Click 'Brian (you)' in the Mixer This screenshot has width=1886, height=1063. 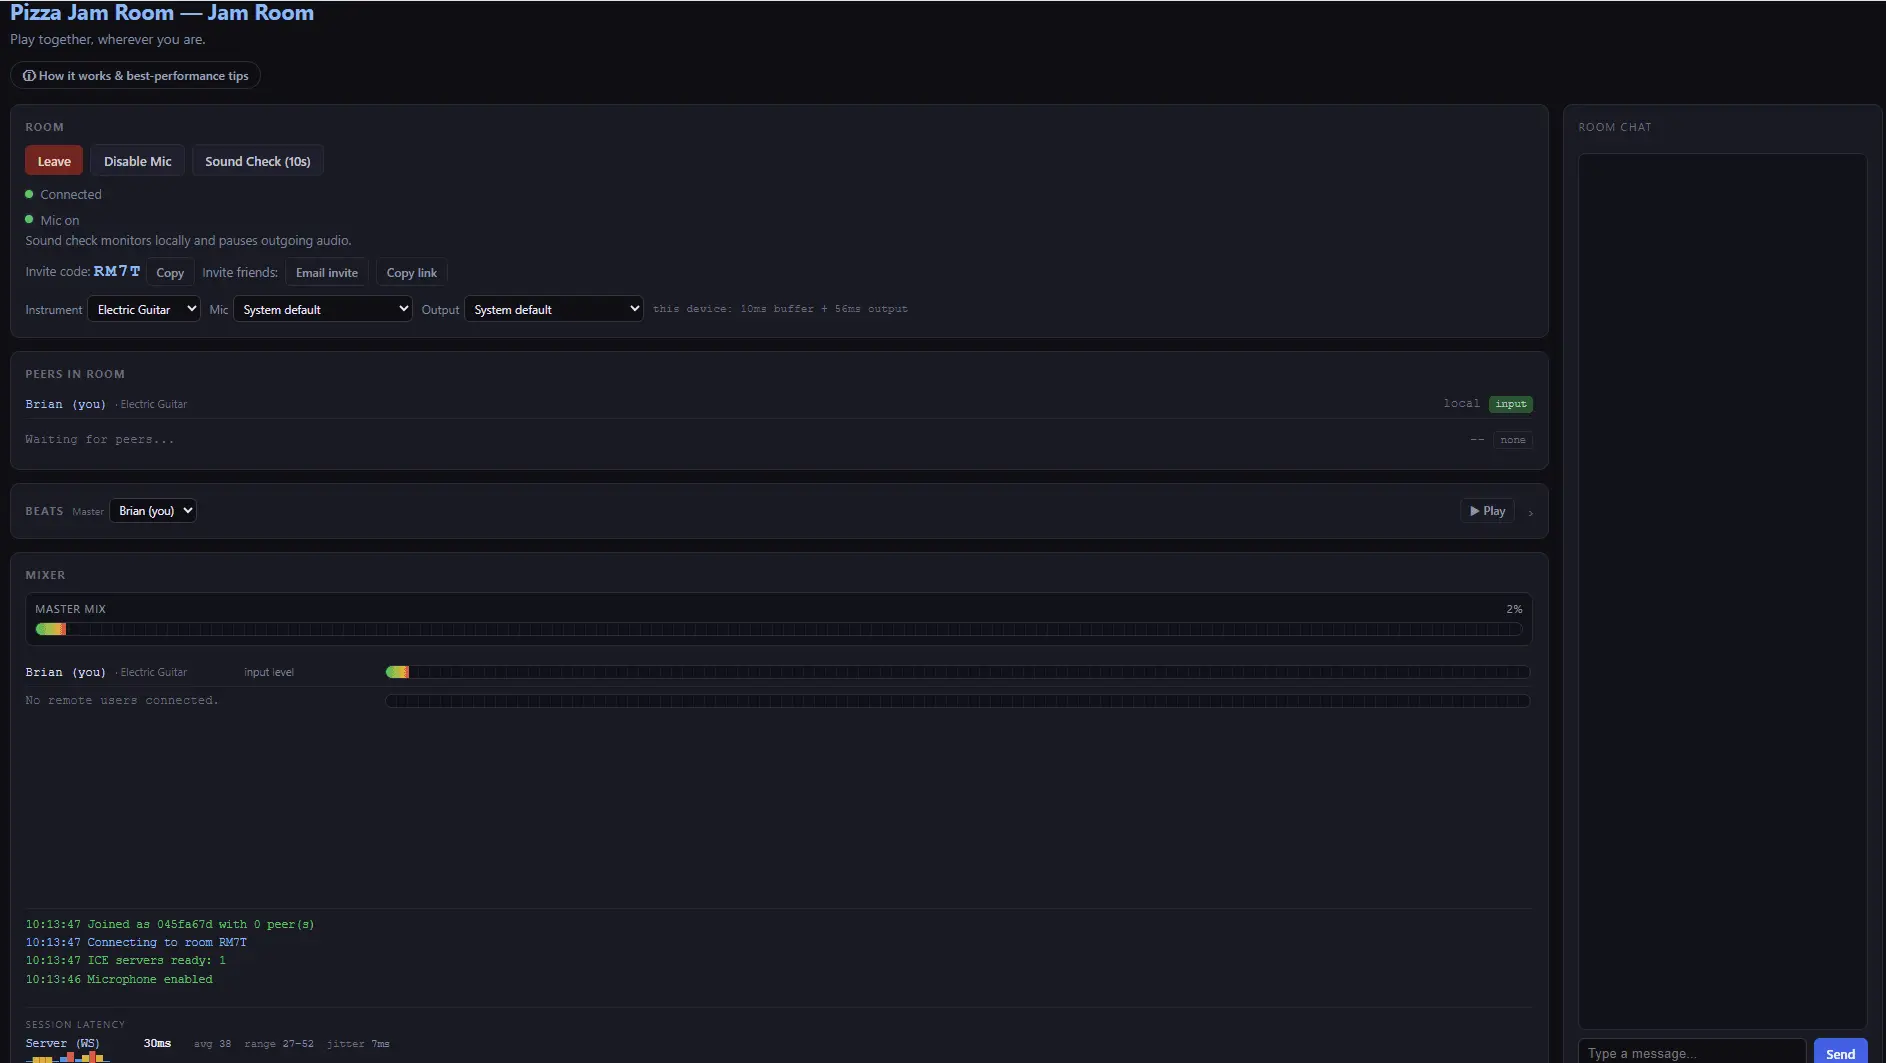[x=65, y=672]
